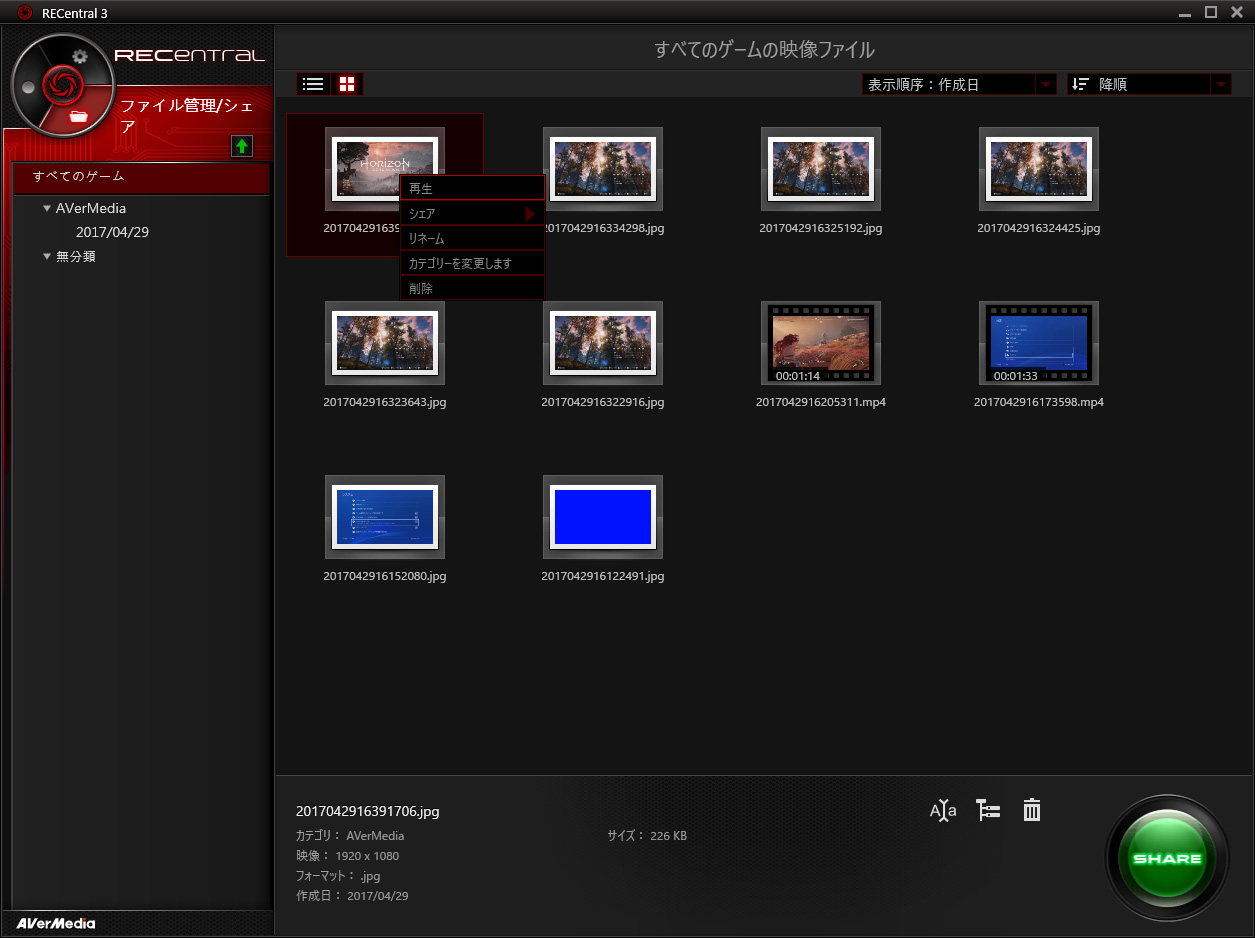Select blue thumbnail 2017042916122491.jpg
The width and height of the screenshot is (1255, 938).
603,517
